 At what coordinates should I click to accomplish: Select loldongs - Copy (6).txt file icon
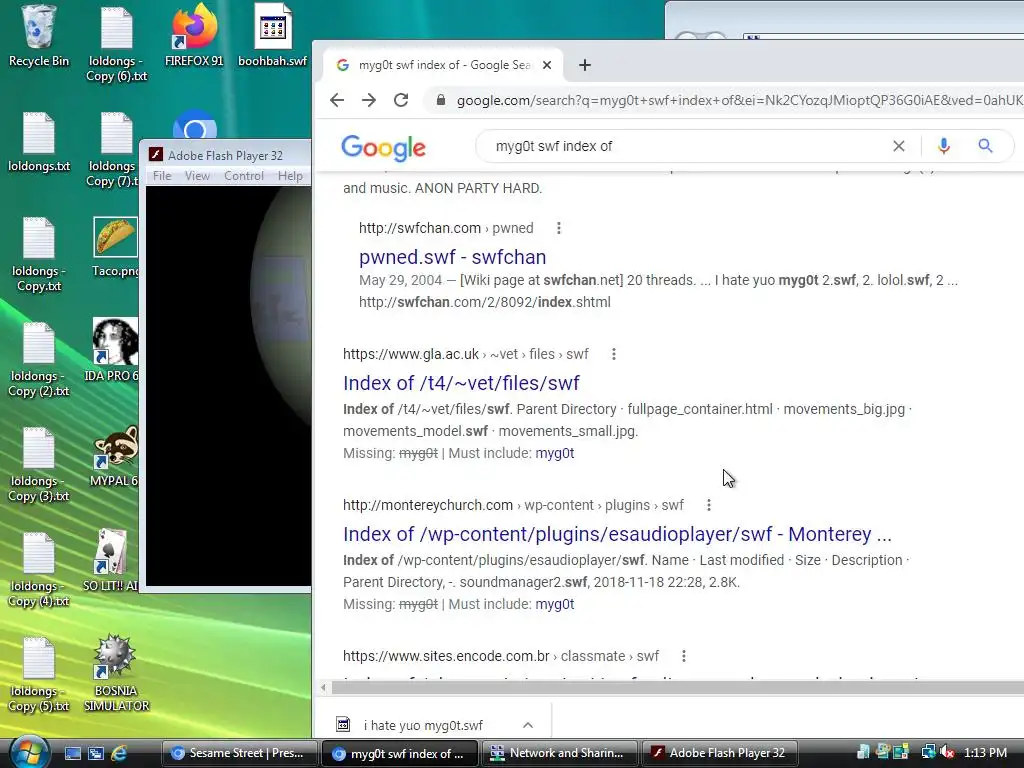(116, 44)
